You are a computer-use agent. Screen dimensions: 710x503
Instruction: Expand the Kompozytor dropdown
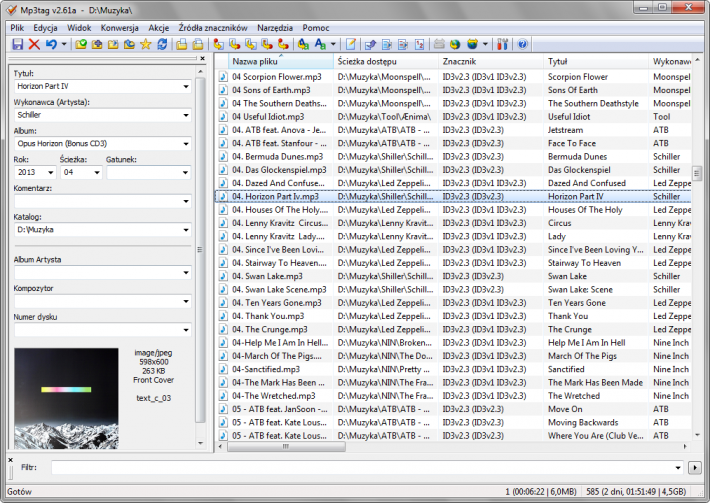[x=186, y=301]
